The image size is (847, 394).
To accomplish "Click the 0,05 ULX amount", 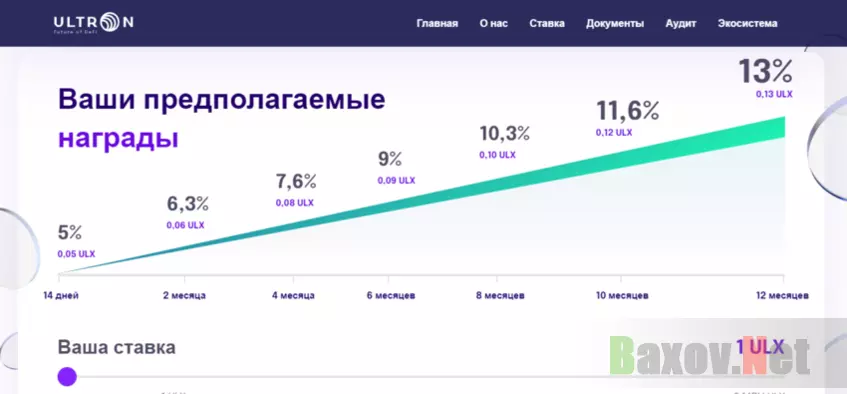I will pos(76,254).
